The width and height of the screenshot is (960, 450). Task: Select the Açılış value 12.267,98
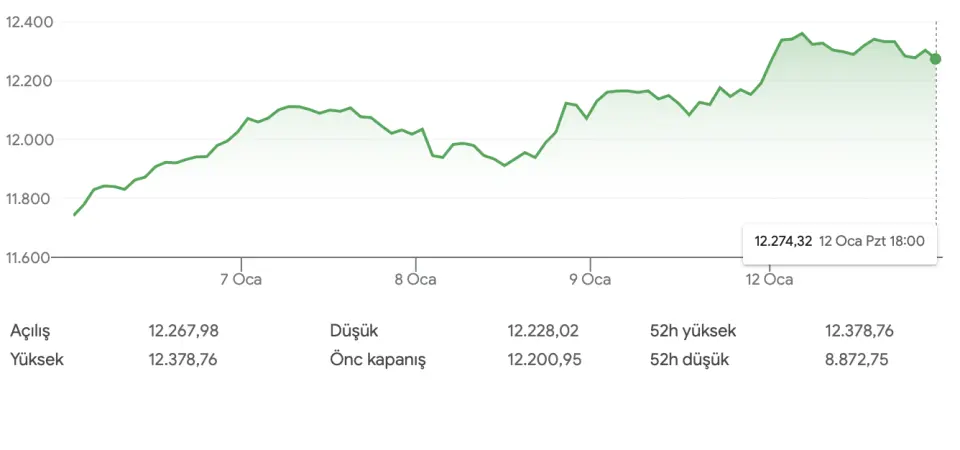(183, 331)
